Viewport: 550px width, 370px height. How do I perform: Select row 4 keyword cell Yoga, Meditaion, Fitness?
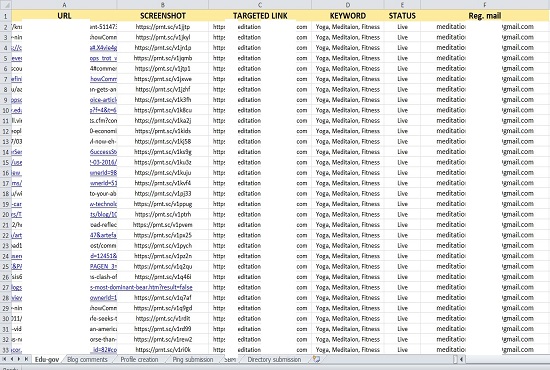click(348, 47)
